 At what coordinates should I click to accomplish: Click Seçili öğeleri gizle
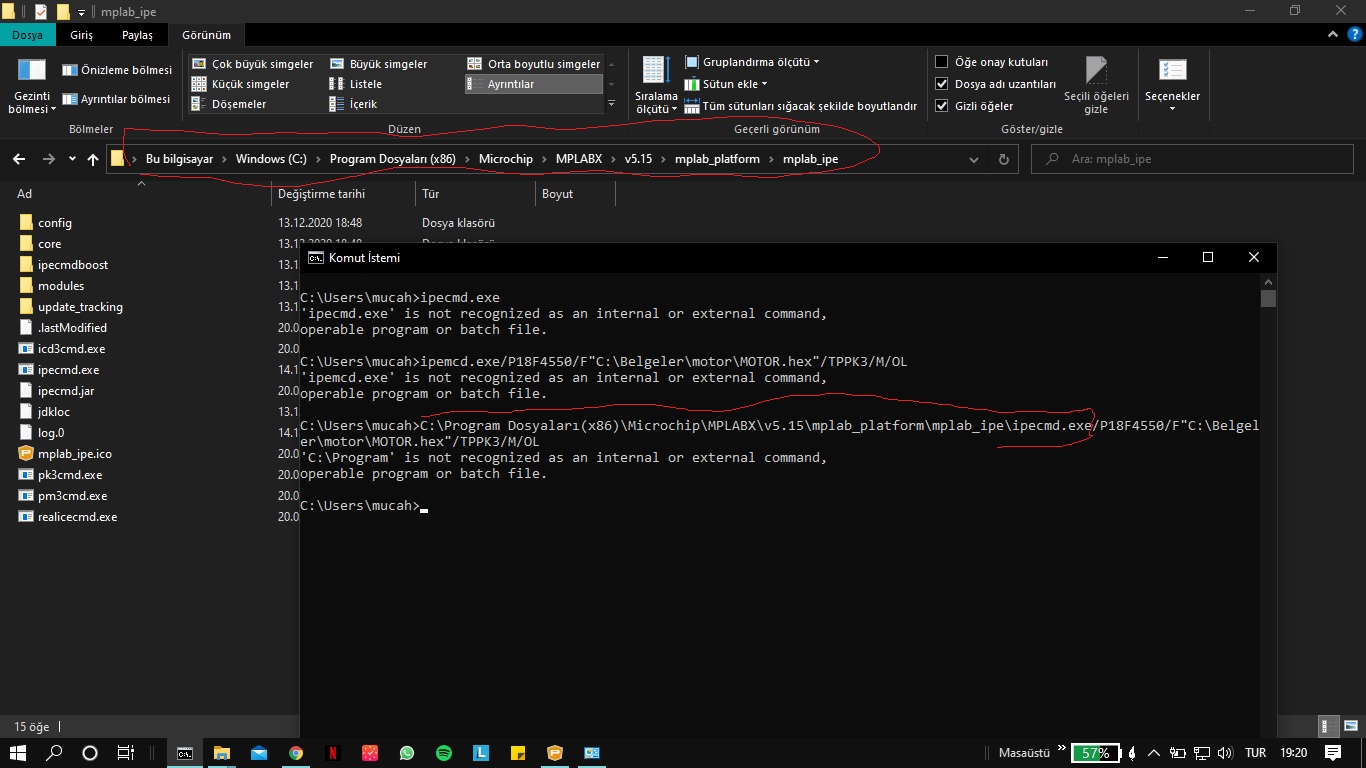pos(1096,85)
